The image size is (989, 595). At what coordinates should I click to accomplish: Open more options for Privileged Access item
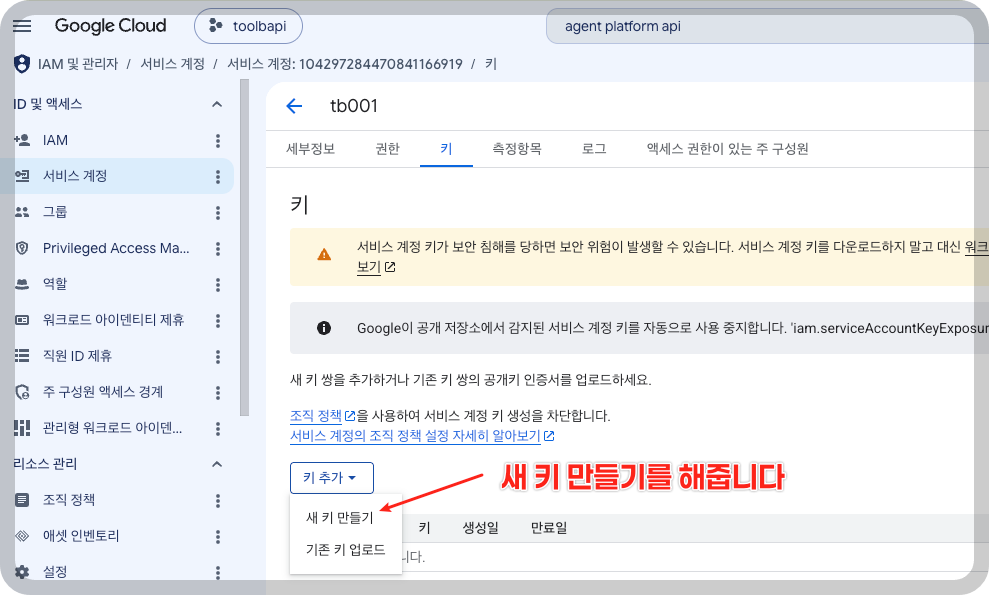pos(218,249)
